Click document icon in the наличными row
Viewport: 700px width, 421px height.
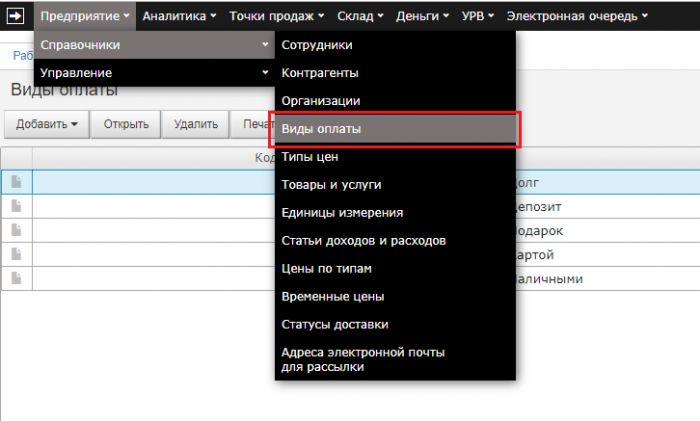click(16, 278)
